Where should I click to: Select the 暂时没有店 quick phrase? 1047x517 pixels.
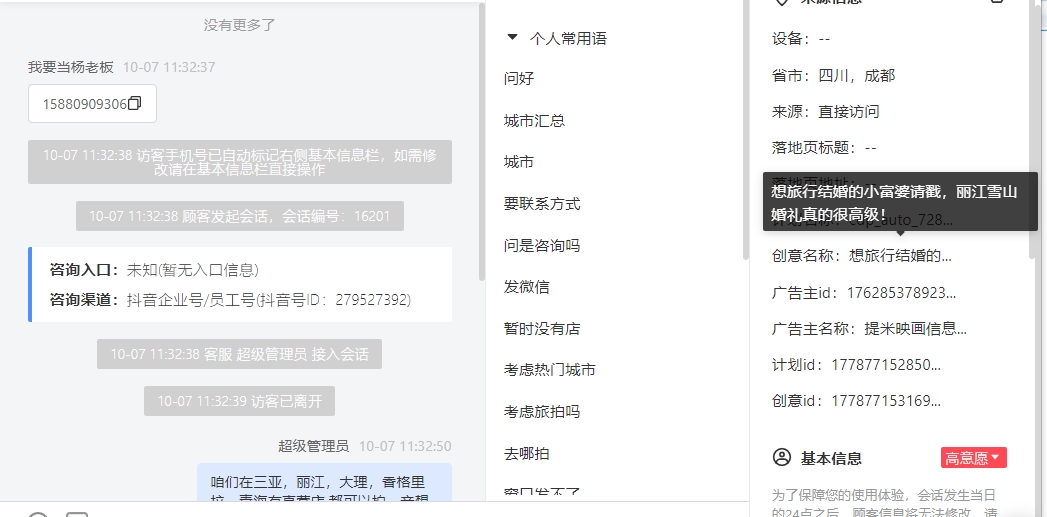click(x=542, y=329)
